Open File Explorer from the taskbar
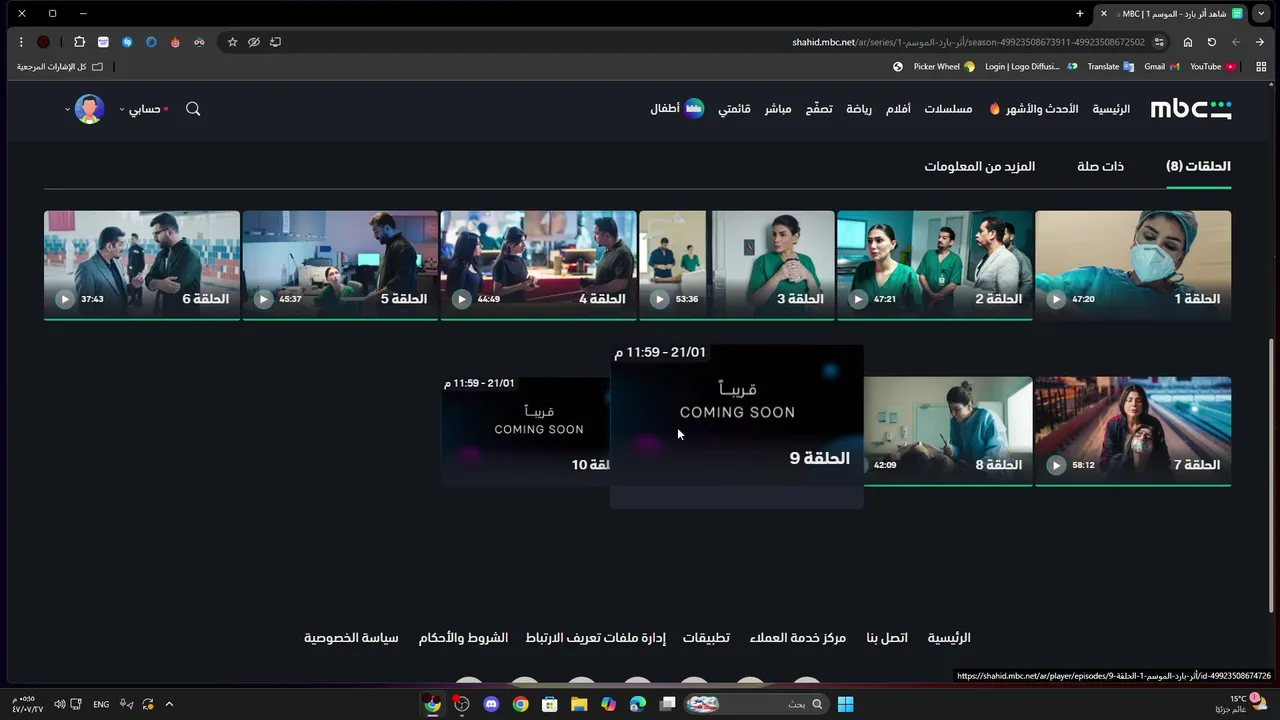 coord(579,704)
